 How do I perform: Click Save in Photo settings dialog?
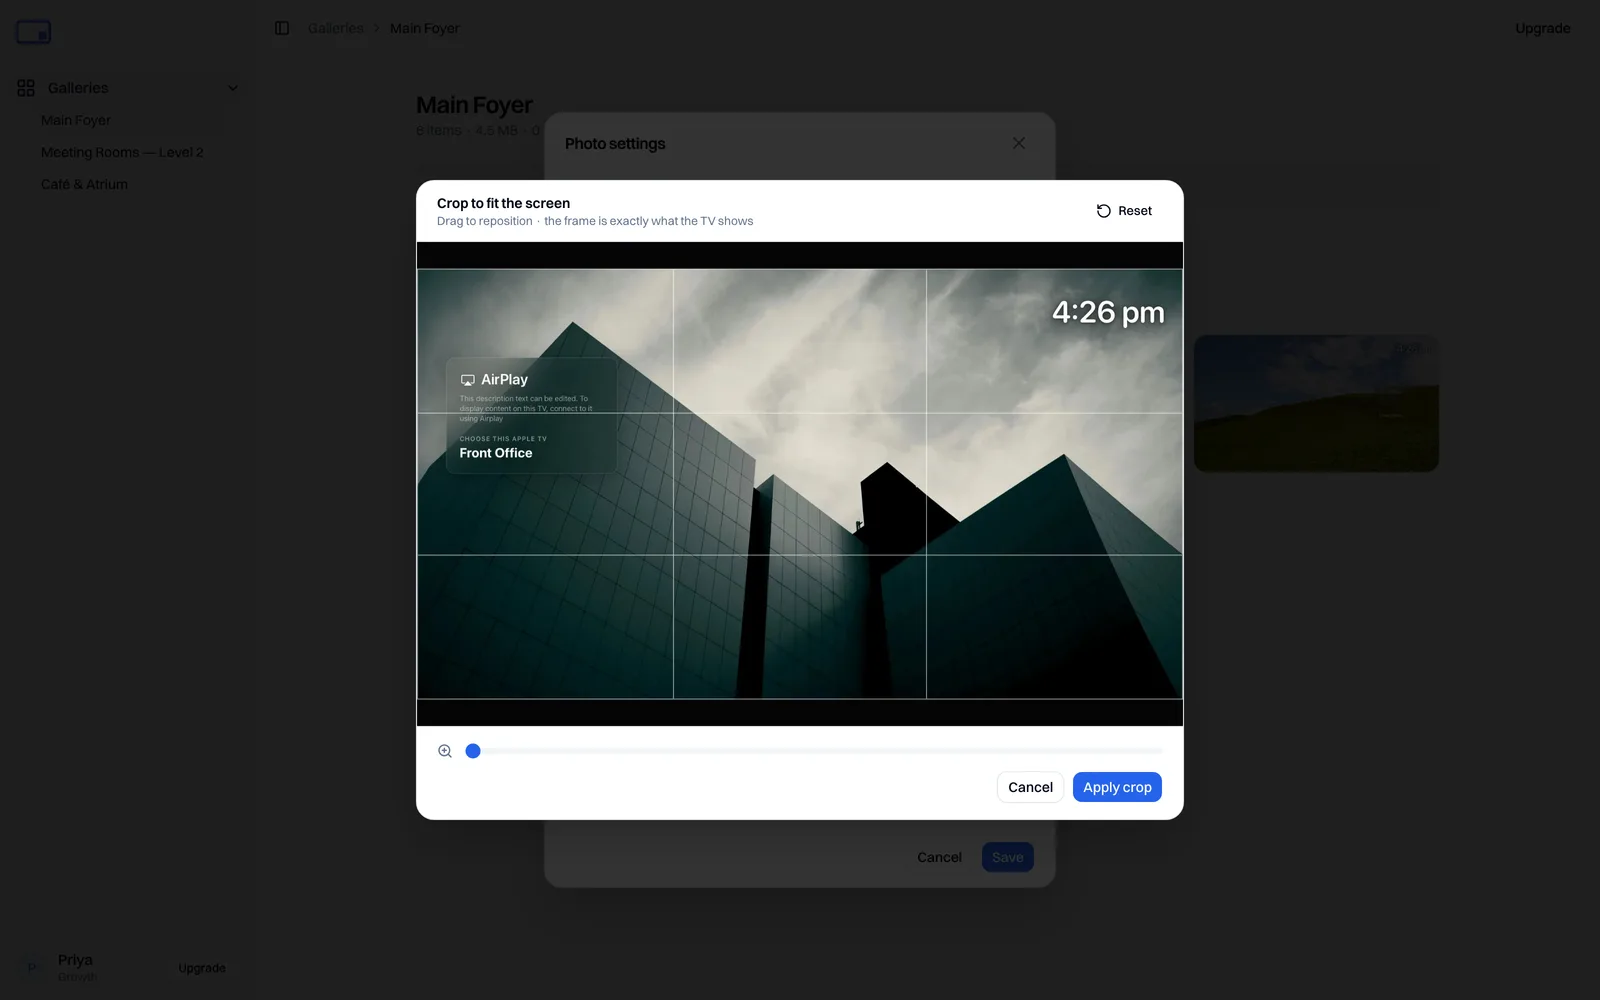click(x=1008, y=857)
